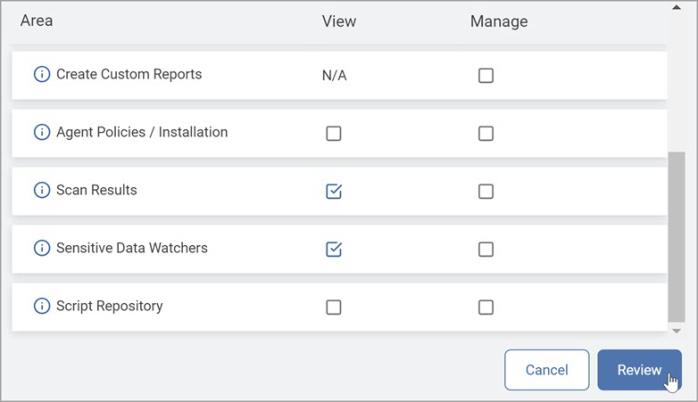The width and height of the screenshot is (698, 402).
Task: Enable Manage for Create Custom Reports
Action: pyautogui.click(x=485, y=75)
